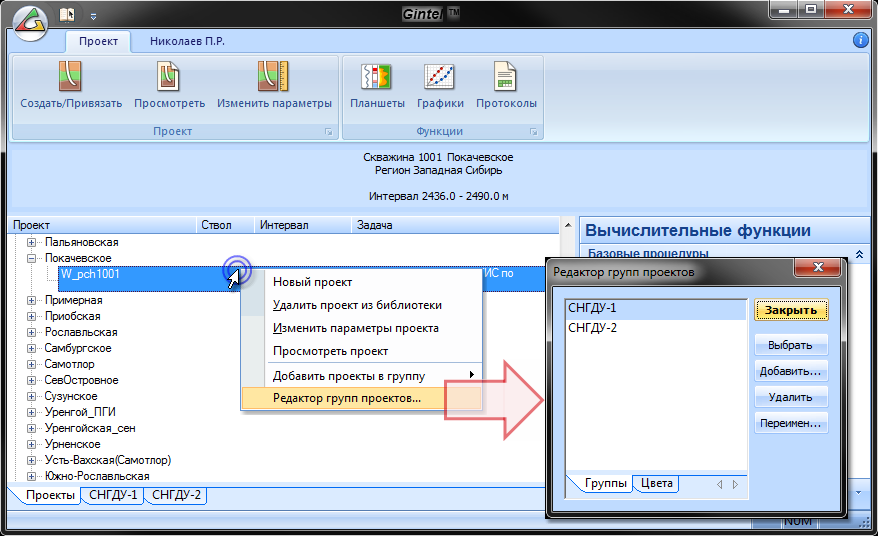Select СНГДУ-1 in group list

(x=656, y=308)
